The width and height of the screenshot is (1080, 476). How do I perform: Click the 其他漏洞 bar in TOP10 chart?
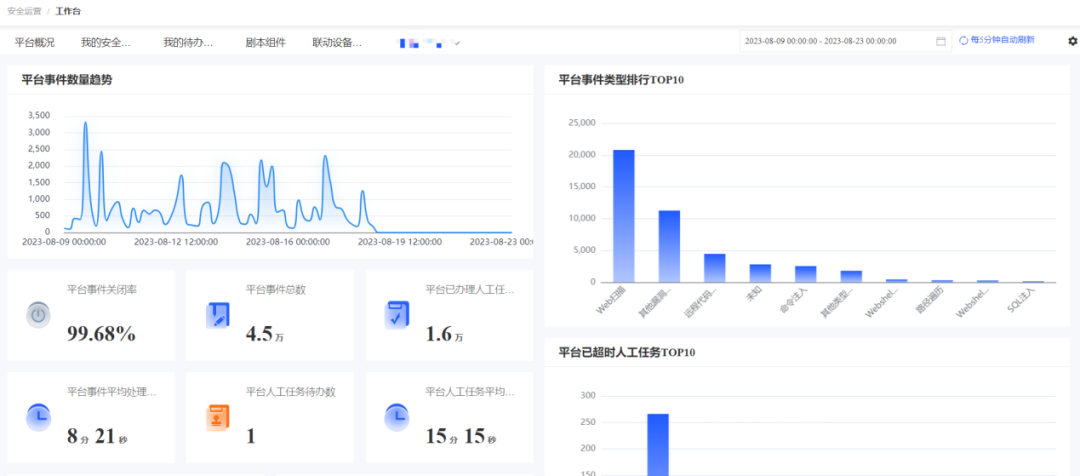[669, 246]
